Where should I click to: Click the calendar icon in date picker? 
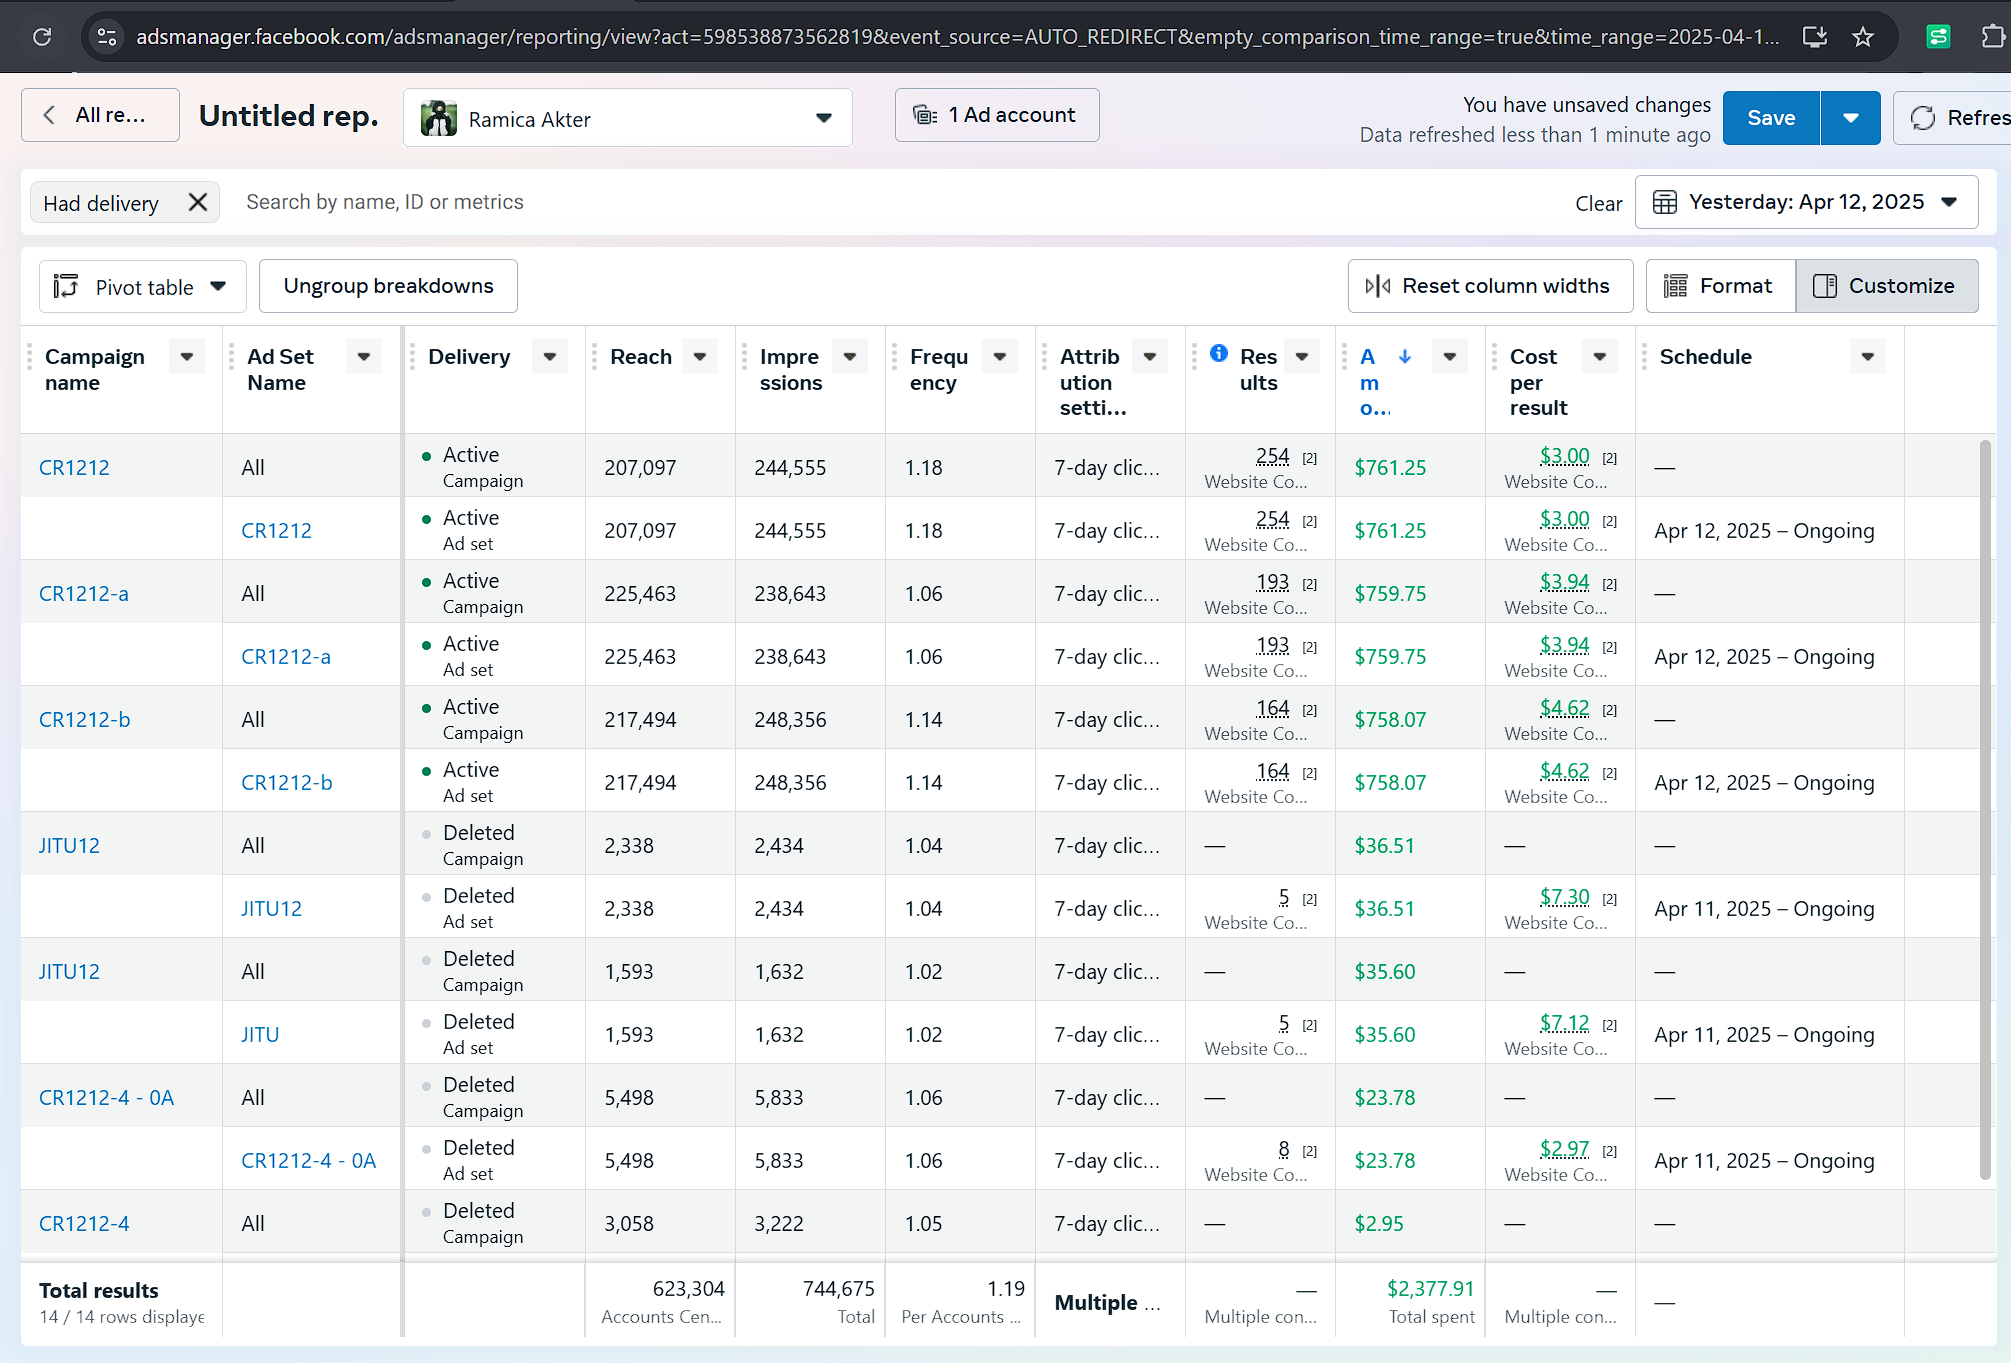click(1665, 202)
